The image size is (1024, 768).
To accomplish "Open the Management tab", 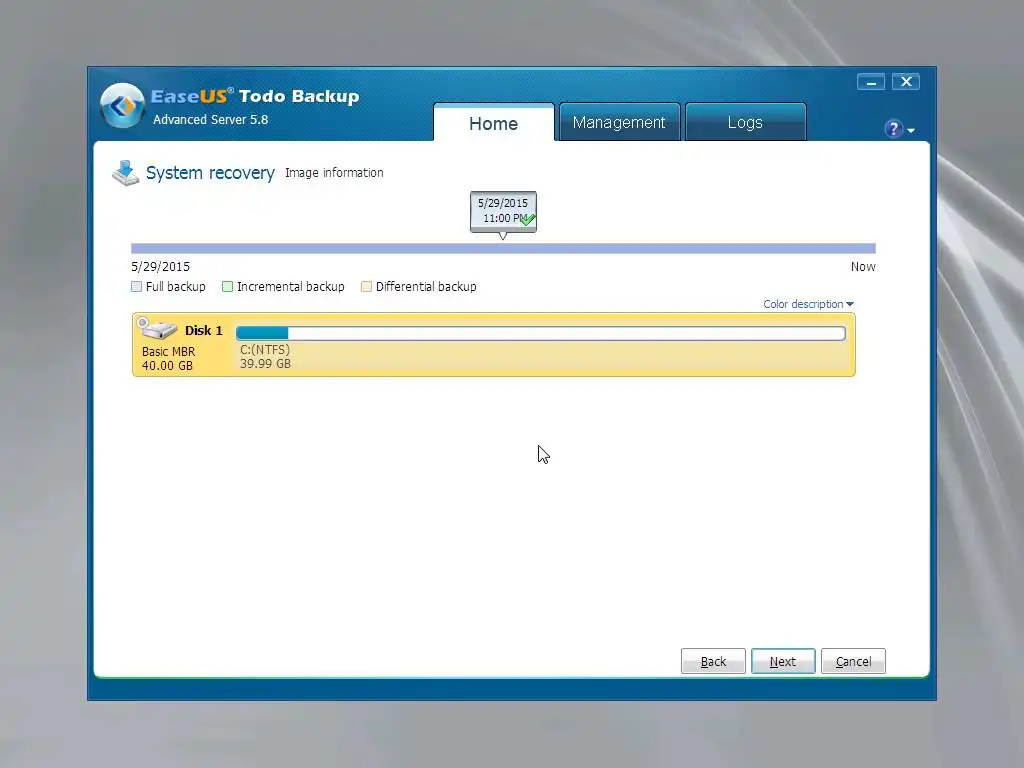I will [x=619, y=122].
